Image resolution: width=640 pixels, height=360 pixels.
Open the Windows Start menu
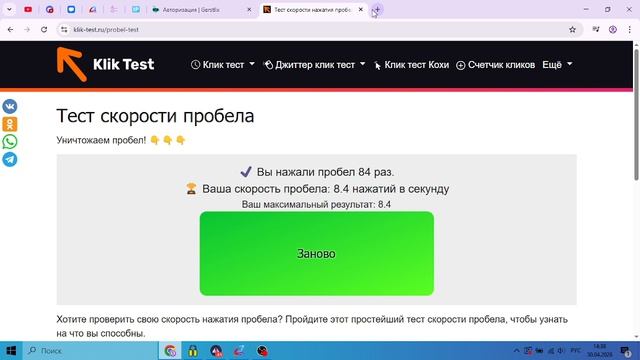[x=11, y=351]
